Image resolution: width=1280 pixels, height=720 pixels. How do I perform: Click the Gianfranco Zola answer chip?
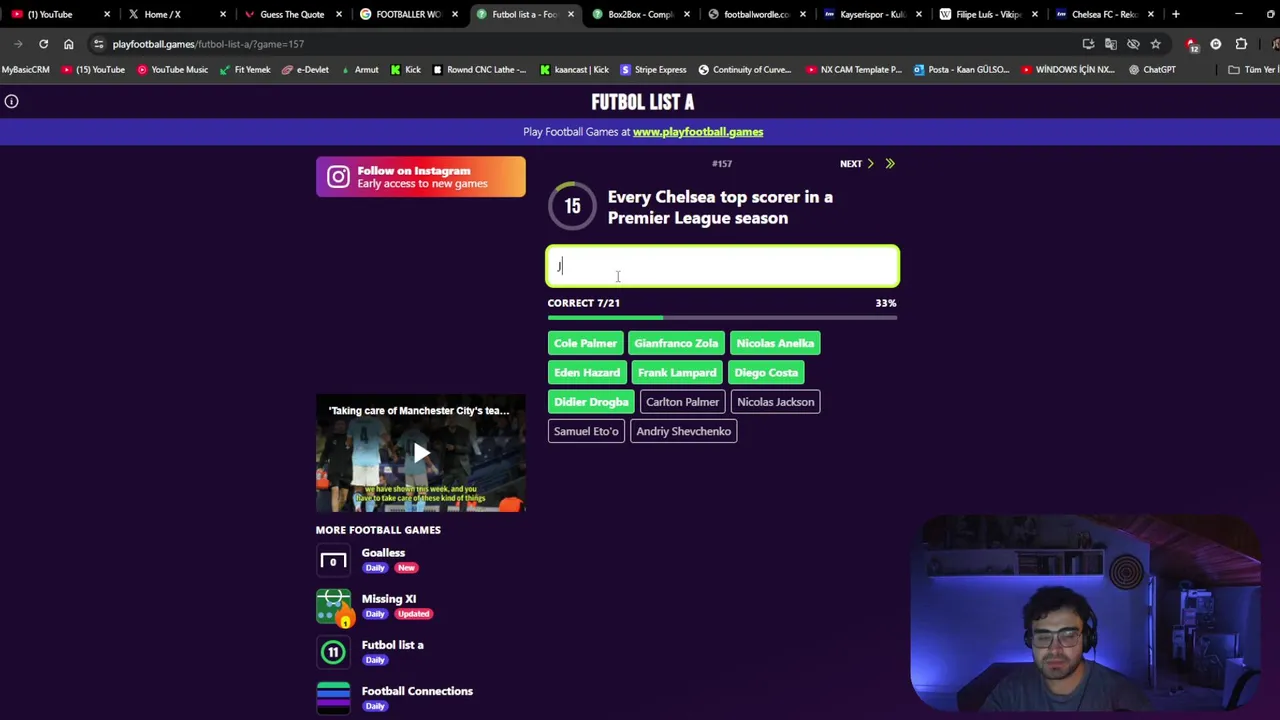click(676, 343)
